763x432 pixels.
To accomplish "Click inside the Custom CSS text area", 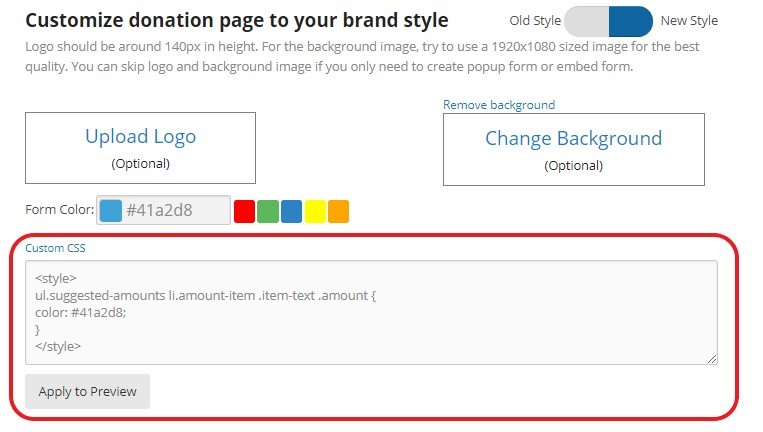I will coord(370,312).
